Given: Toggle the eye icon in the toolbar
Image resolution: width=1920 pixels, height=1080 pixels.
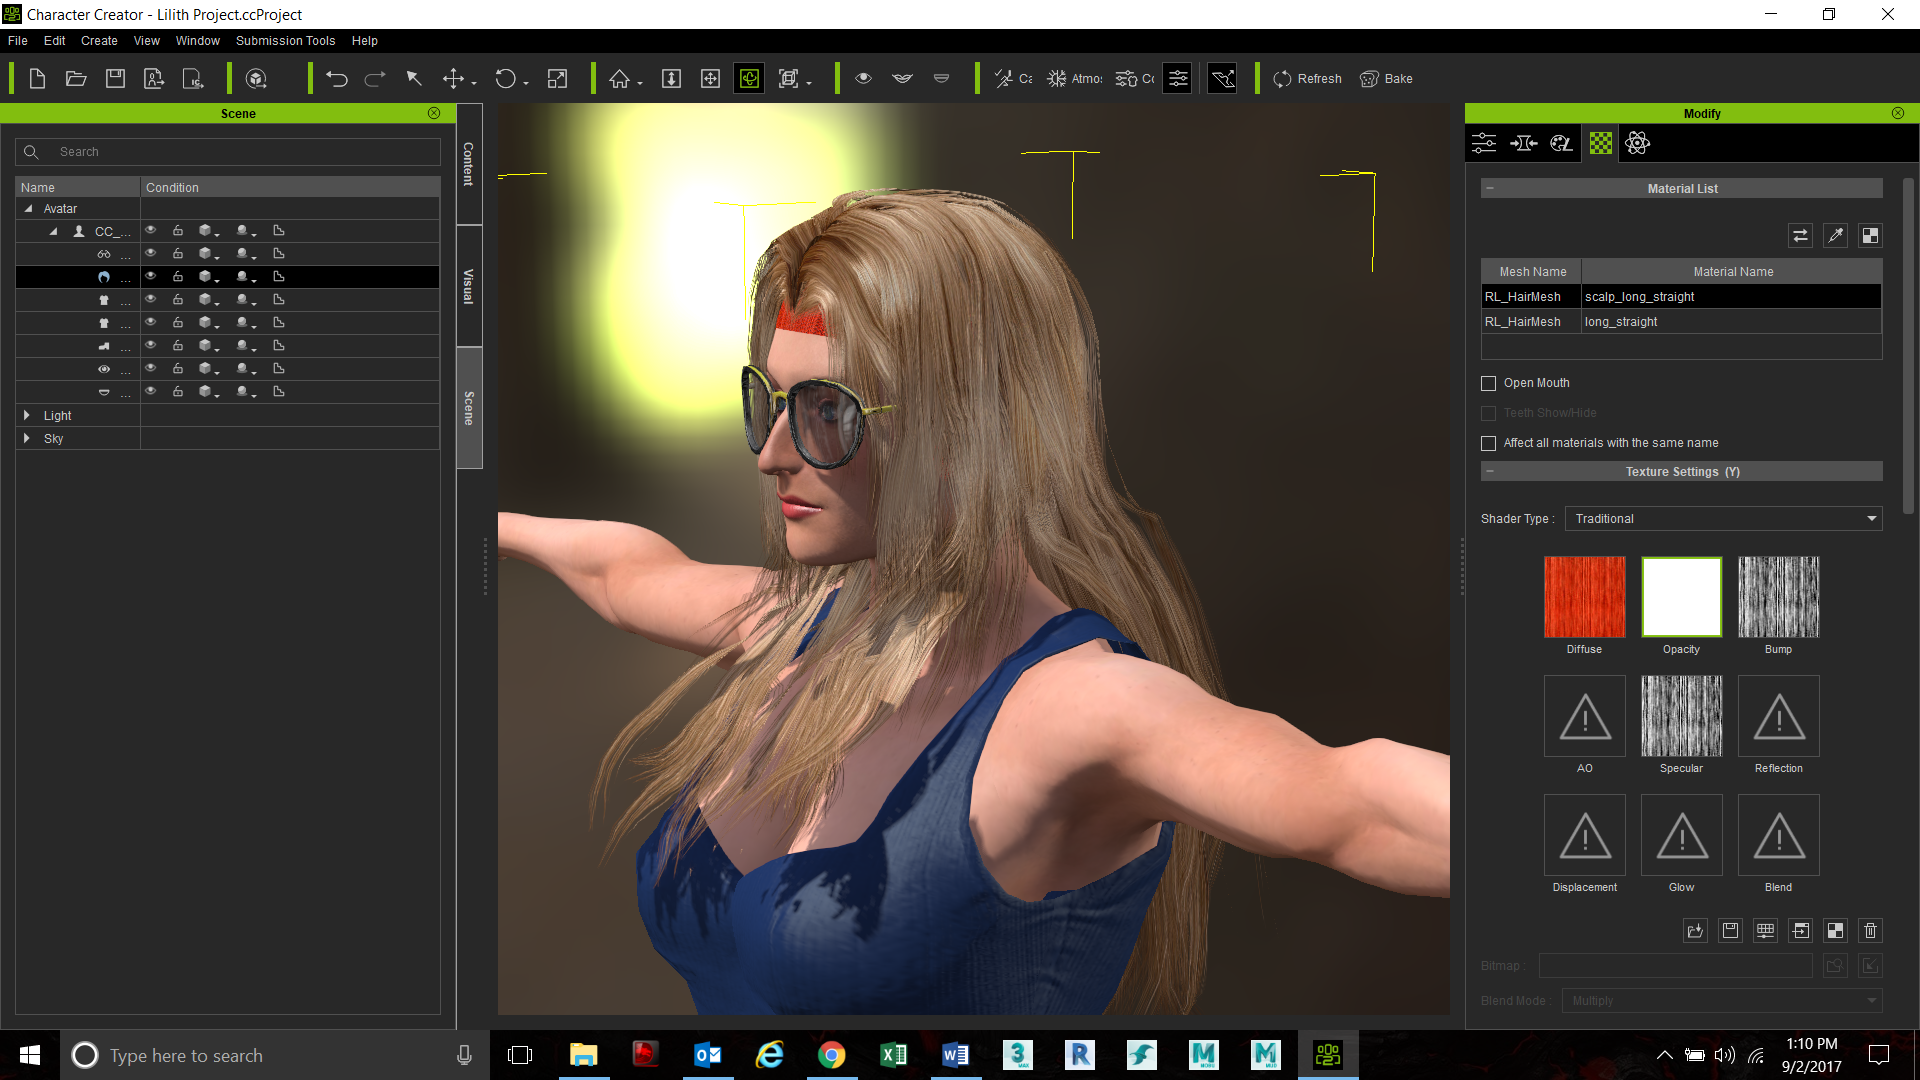Looking at the screenshot, I should 864,78.
